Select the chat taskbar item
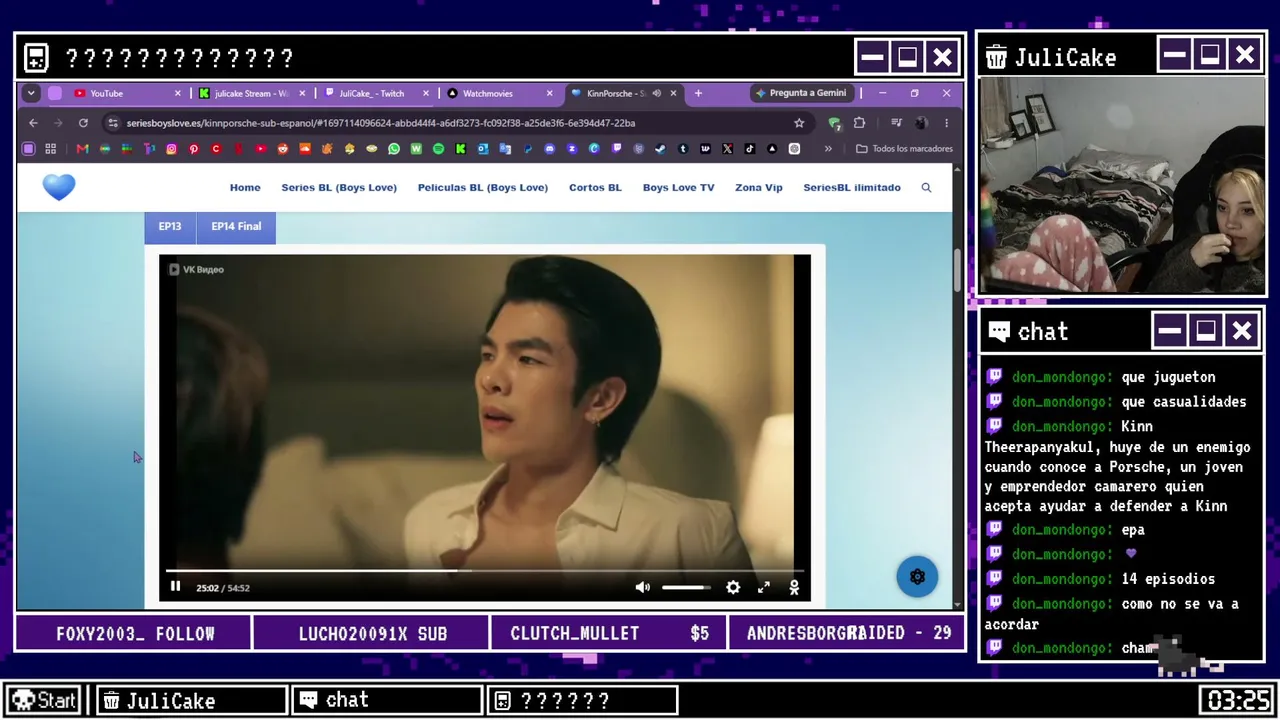 click(387, 700)
